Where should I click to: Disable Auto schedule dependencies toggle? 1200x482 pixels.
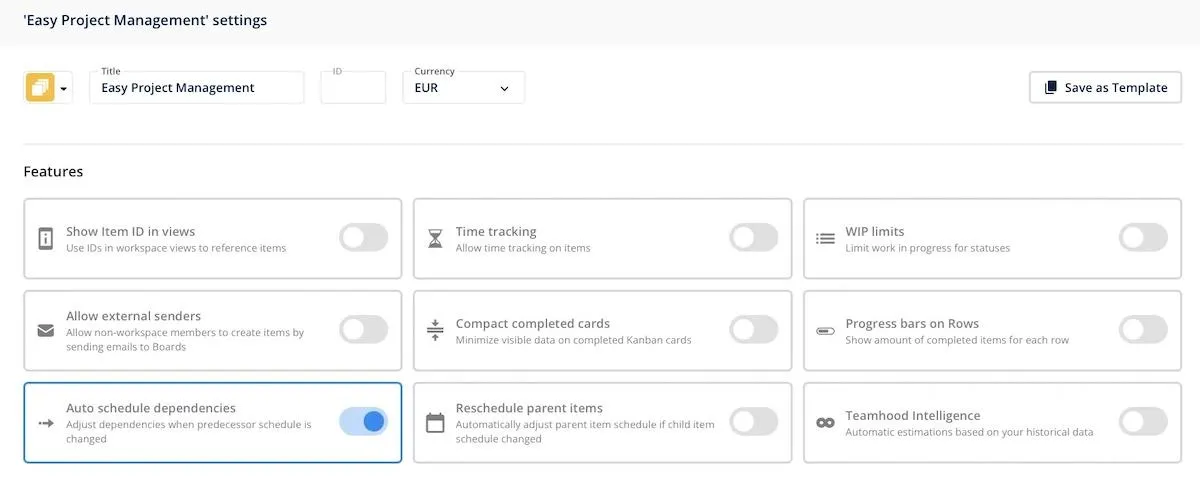point(363,421)
